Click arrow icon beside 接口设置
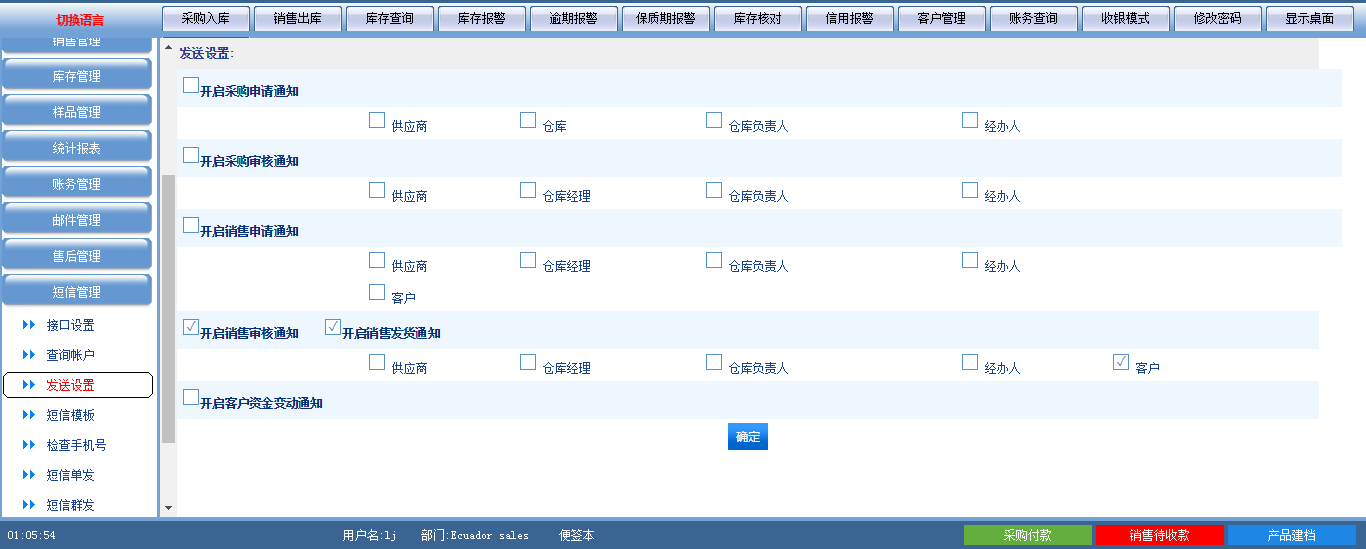The height and width of the screenshot is (549, 1366). click(x=28, y=325)
